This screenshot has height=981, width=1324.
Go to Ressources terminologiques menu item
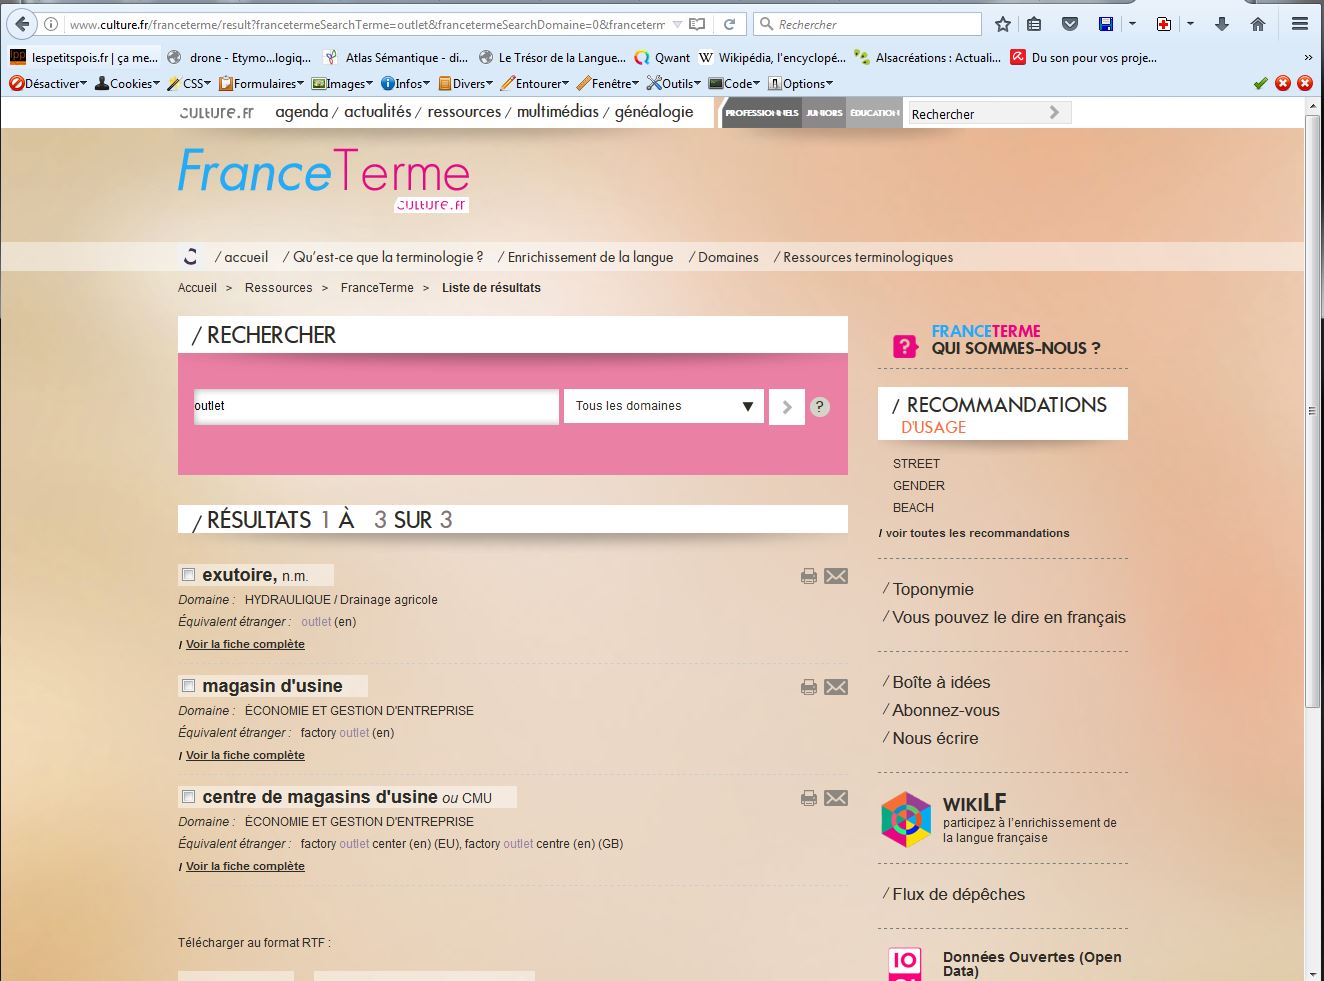click(867, 257)
